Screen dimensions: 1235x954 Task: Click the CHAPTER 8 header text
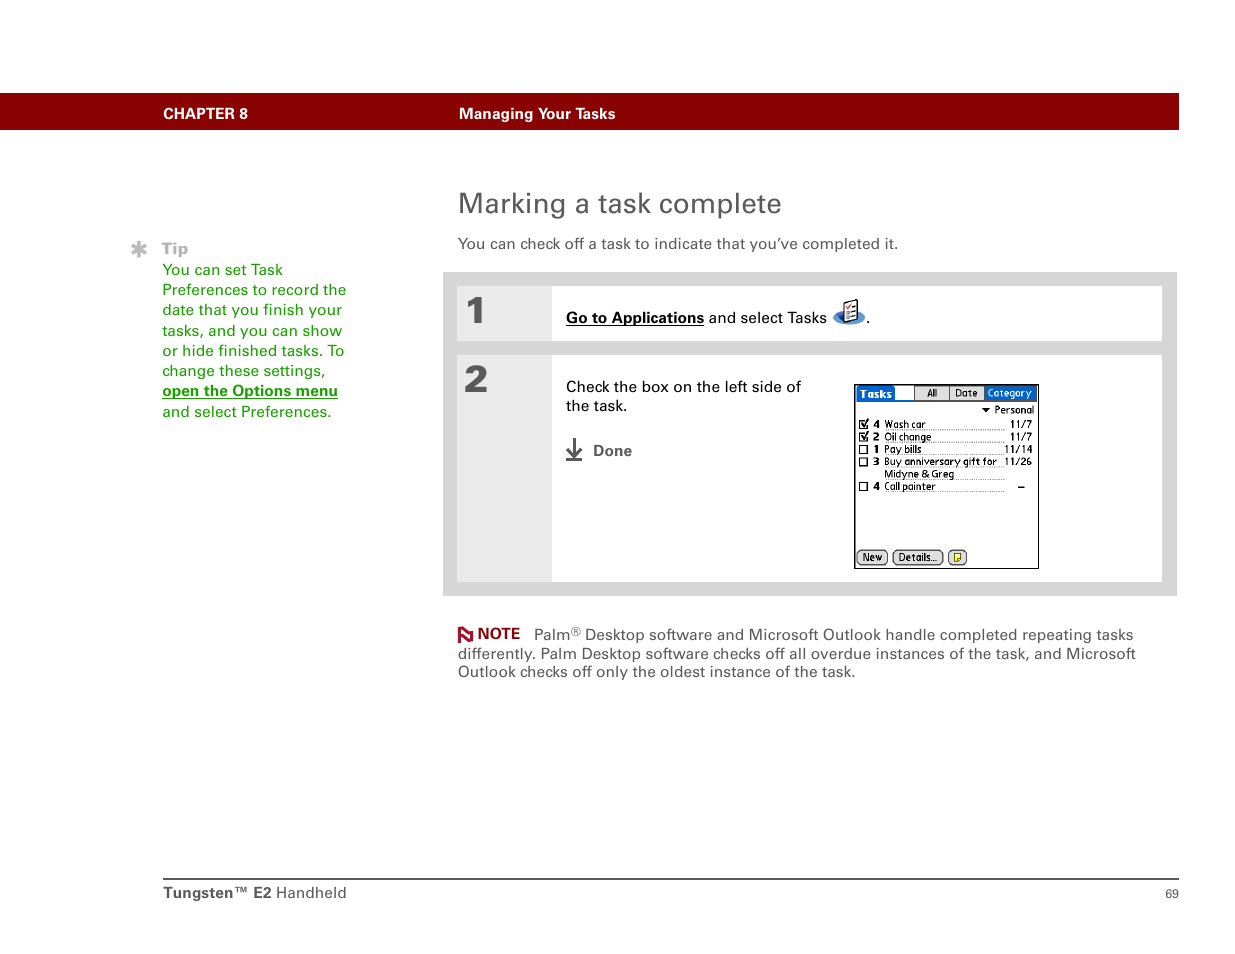(x=205, y=114)
